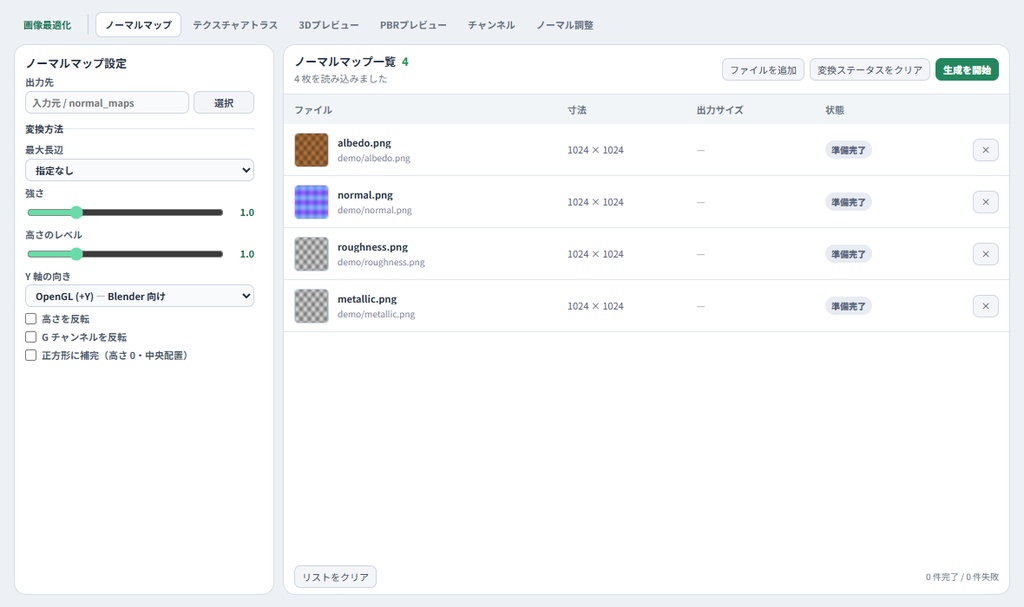Enable the G チャンネルを反転 checkbox
1024x607 pixels.
pos(31,337)
